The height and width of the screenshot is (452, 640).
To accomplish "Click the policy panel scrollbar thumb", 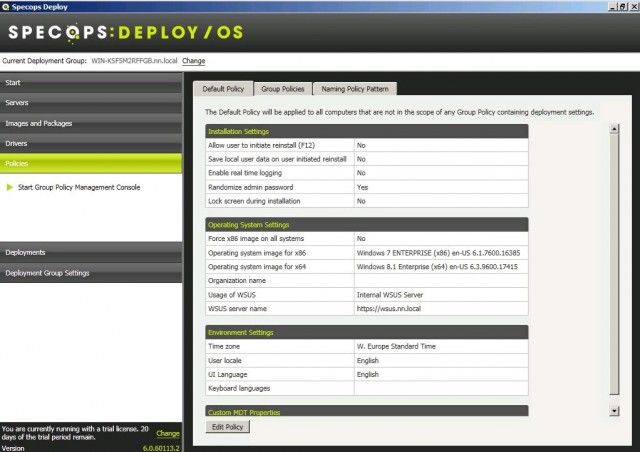I will coord(614,265).
